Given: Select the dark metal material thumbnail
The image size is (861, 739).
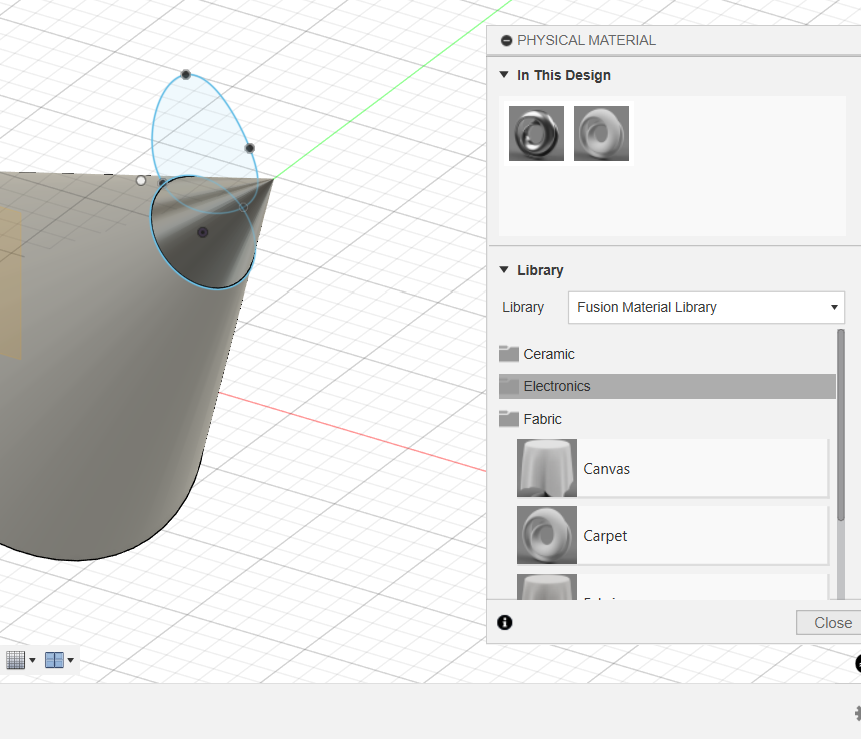Looking at the screenshot, I should pos(536,133).
